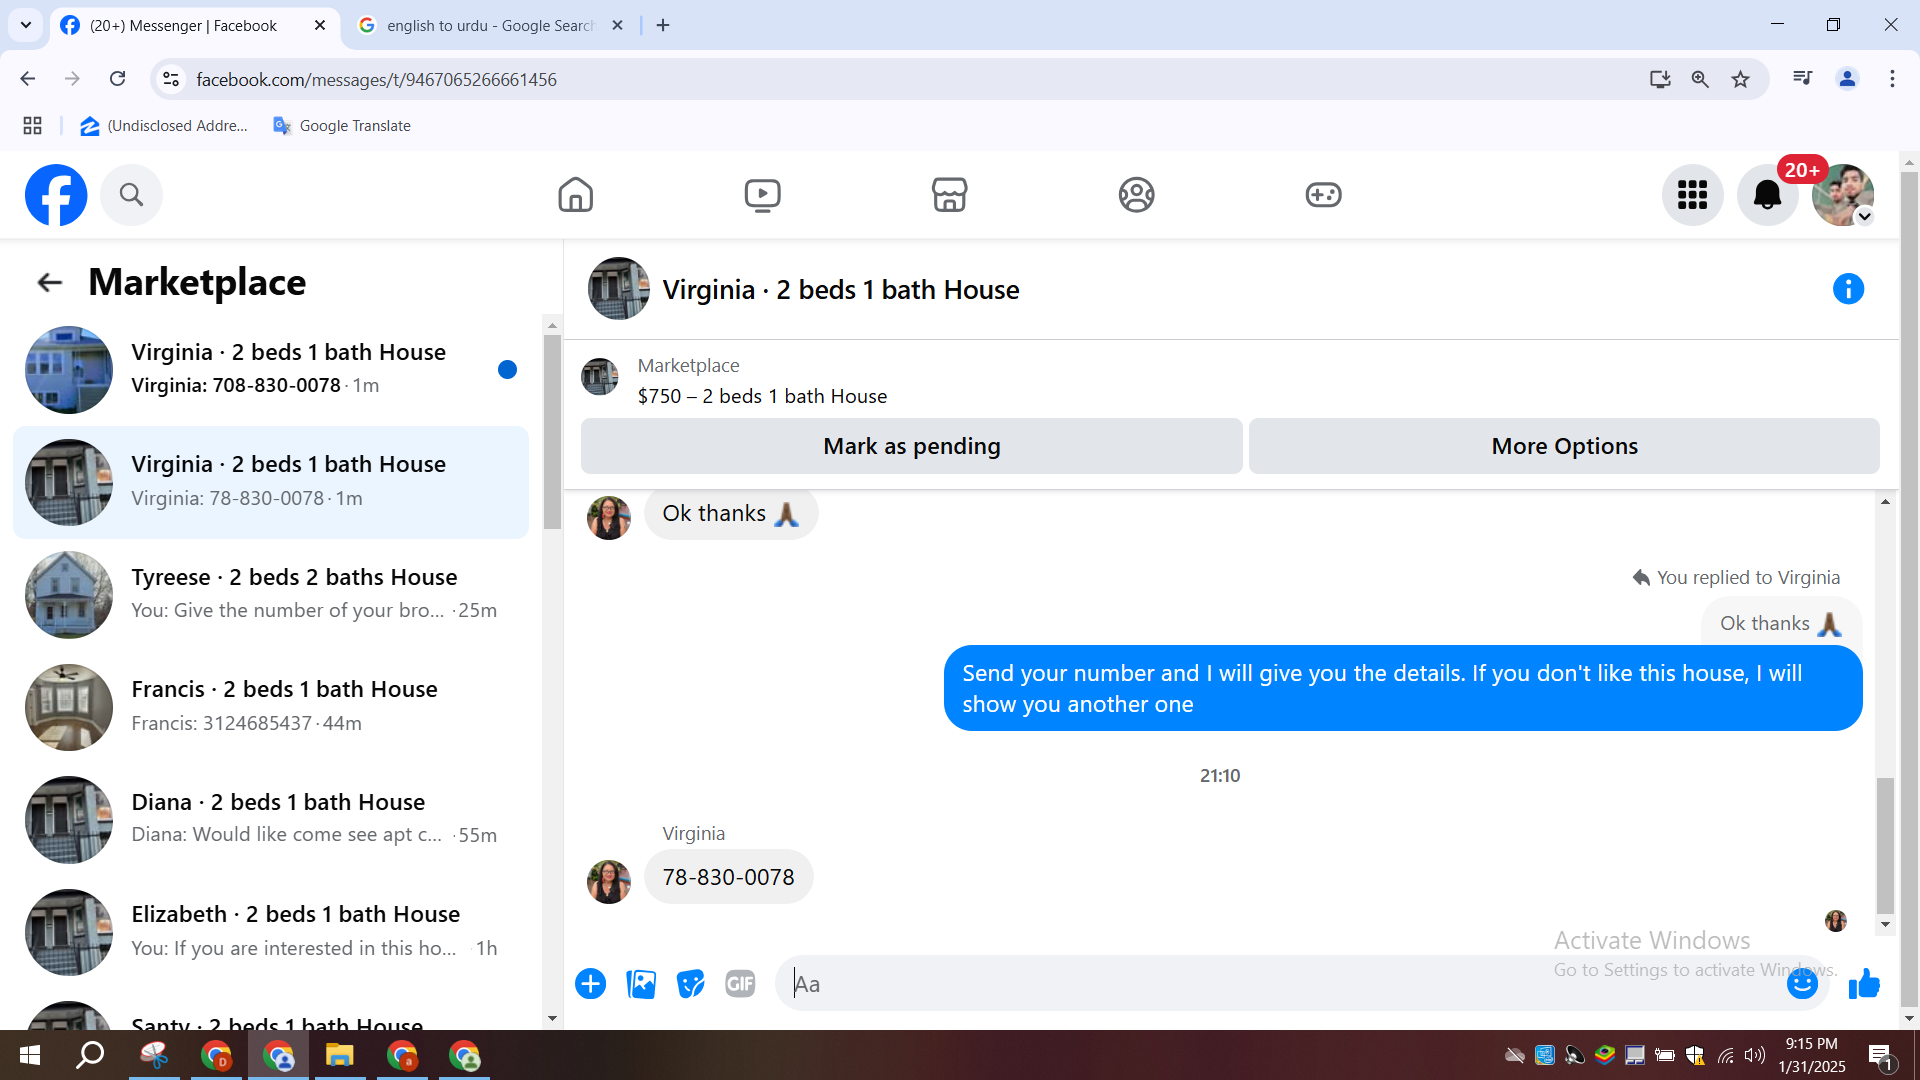Image resolution: width=1920 pixels, height=1080 pixels.
Task: Click Mark as pending button
Action: point(911,446)
